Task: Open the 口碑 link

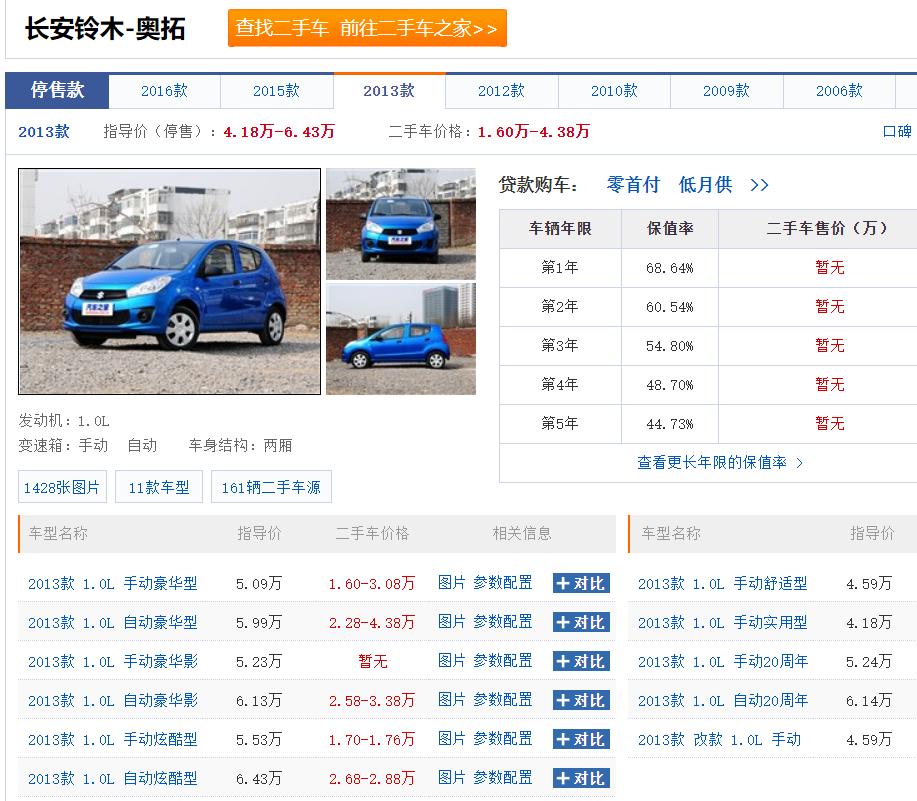Action: pyautogui.click(x=897, y=131)
